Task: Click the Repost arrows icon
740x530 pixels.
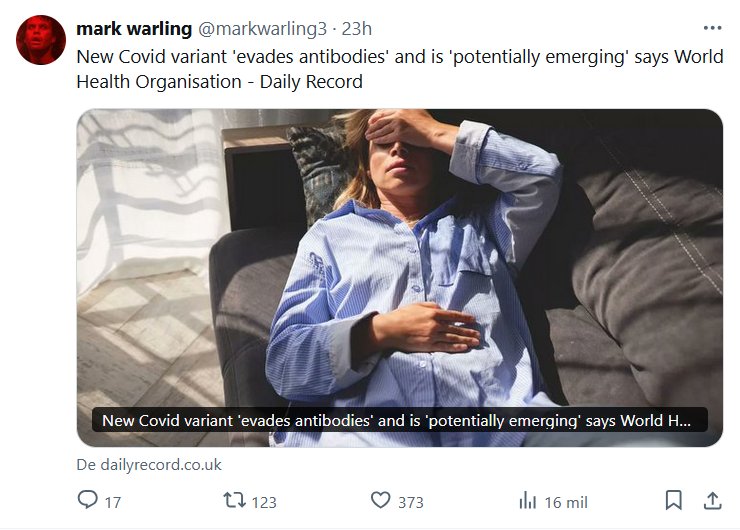Action: coord(232,500)
